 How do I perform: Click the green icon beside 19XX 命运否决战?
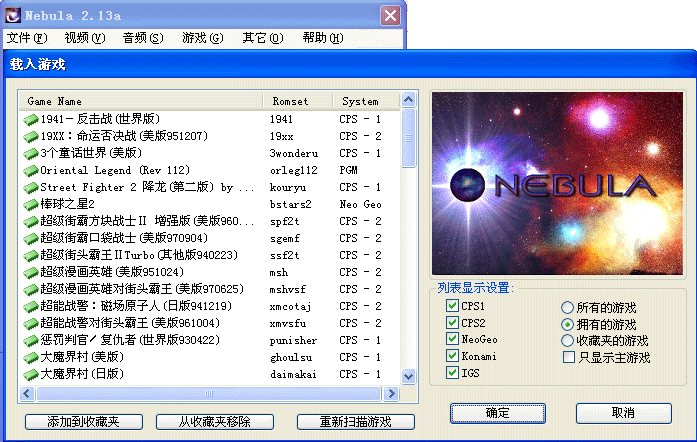(31, 136)
